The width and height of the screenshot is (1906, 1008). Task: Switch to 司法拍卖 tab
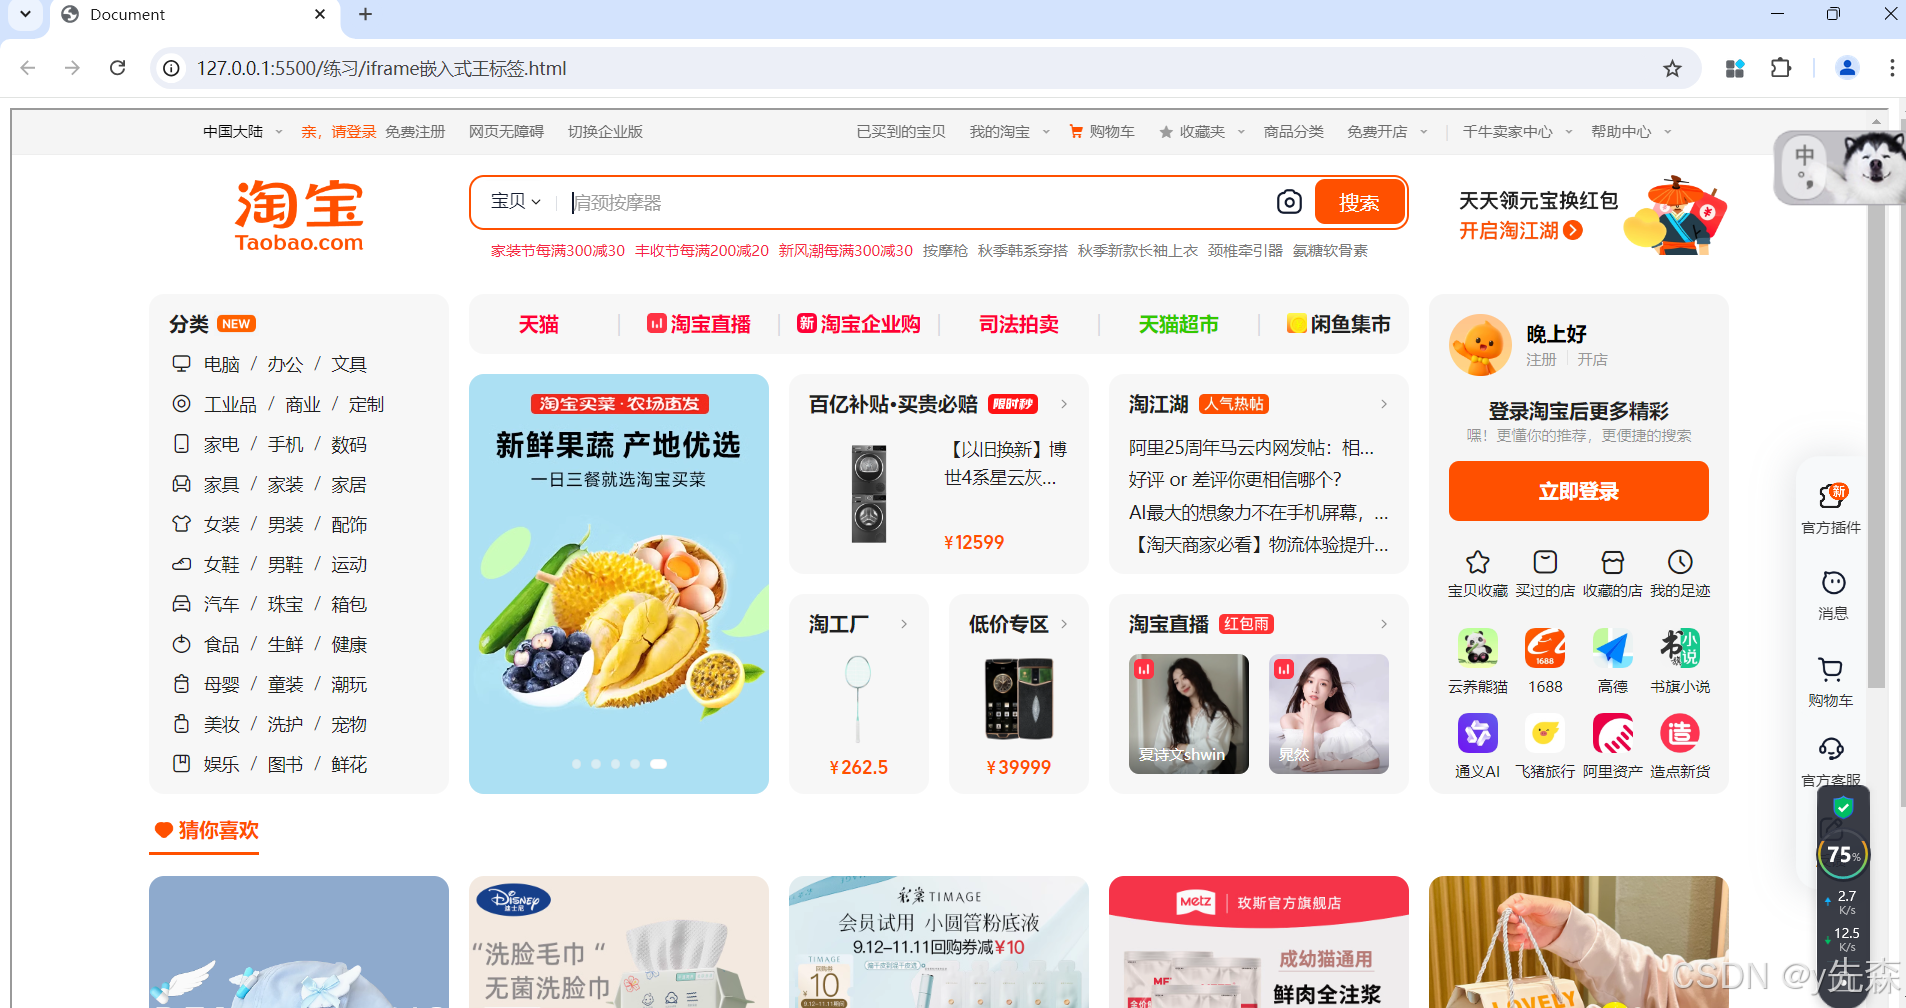pyautogui.click(x=1018, y=324)
